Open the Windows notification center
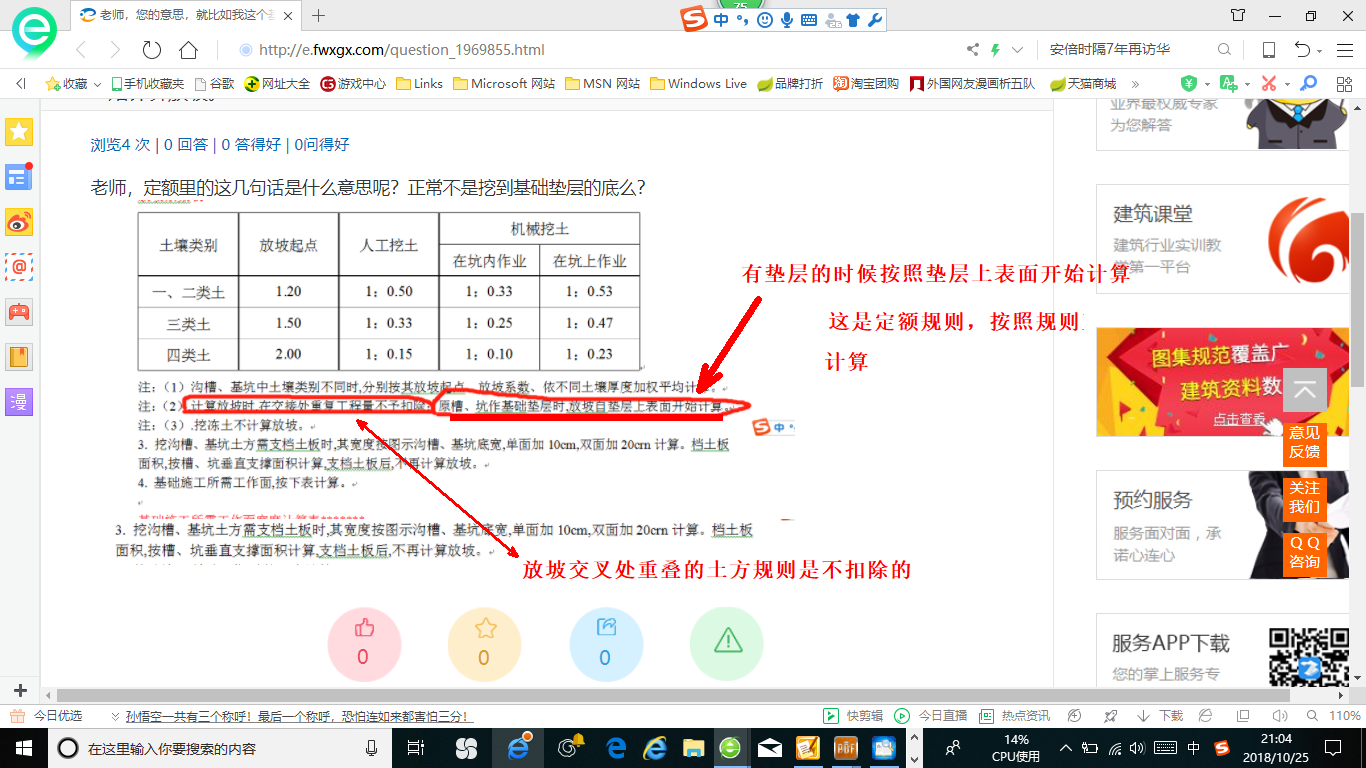1366x768 pixels. [1332, 748]
